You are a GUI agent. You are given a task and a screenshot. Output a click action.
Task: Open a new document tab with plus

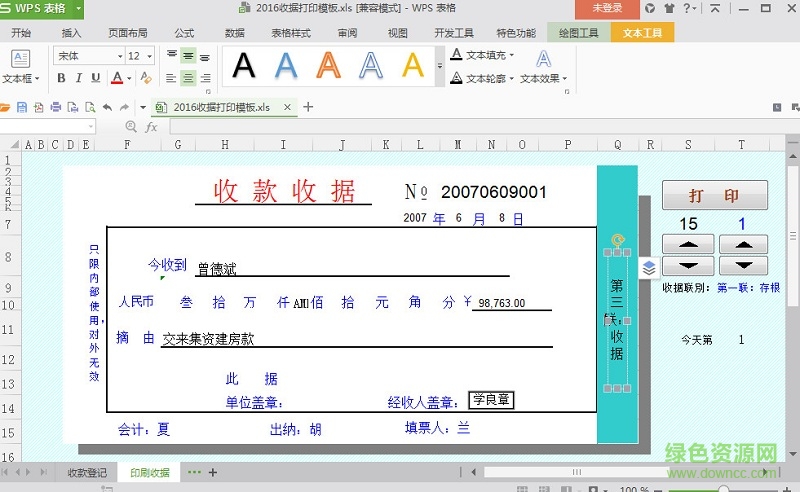[x=308, y=107]
